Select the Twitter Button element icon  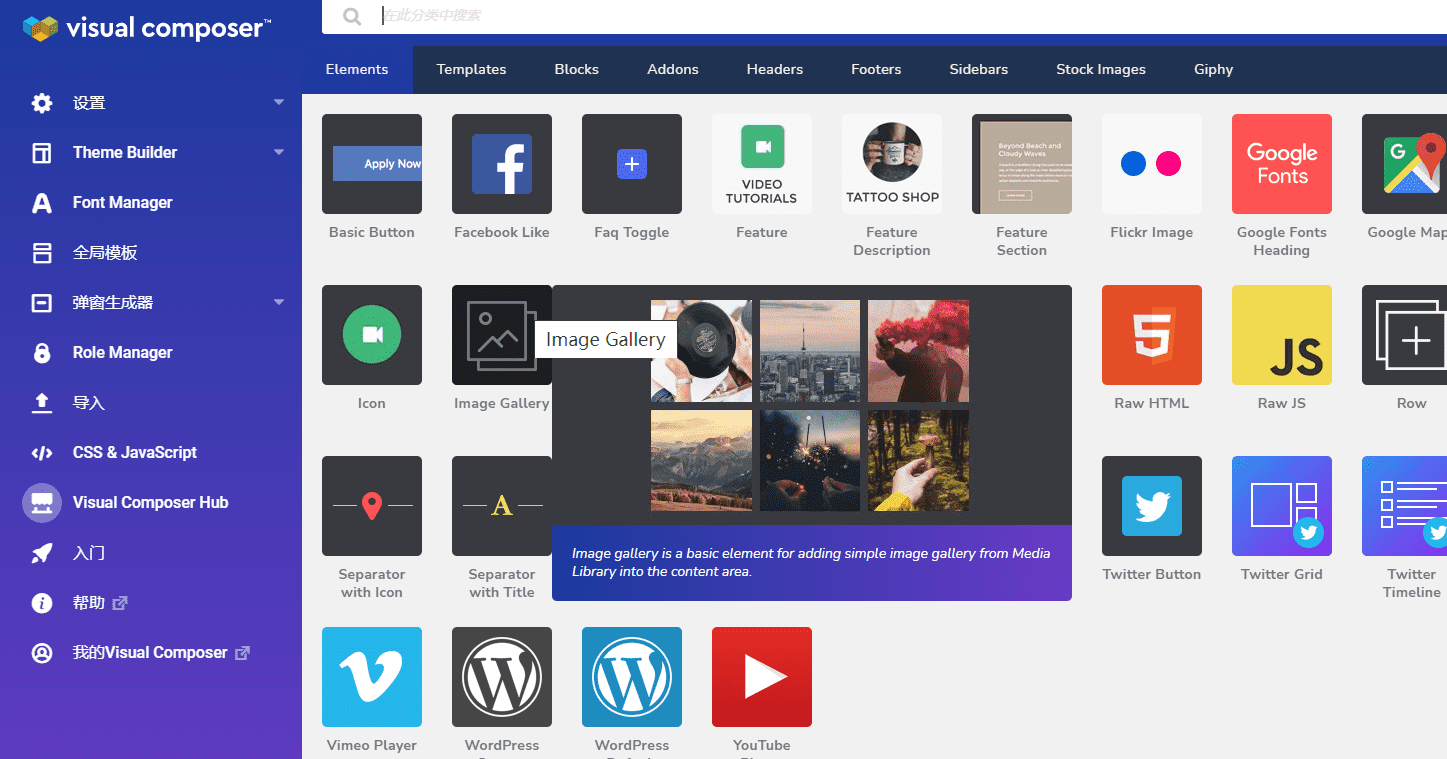pos(1152,506)
